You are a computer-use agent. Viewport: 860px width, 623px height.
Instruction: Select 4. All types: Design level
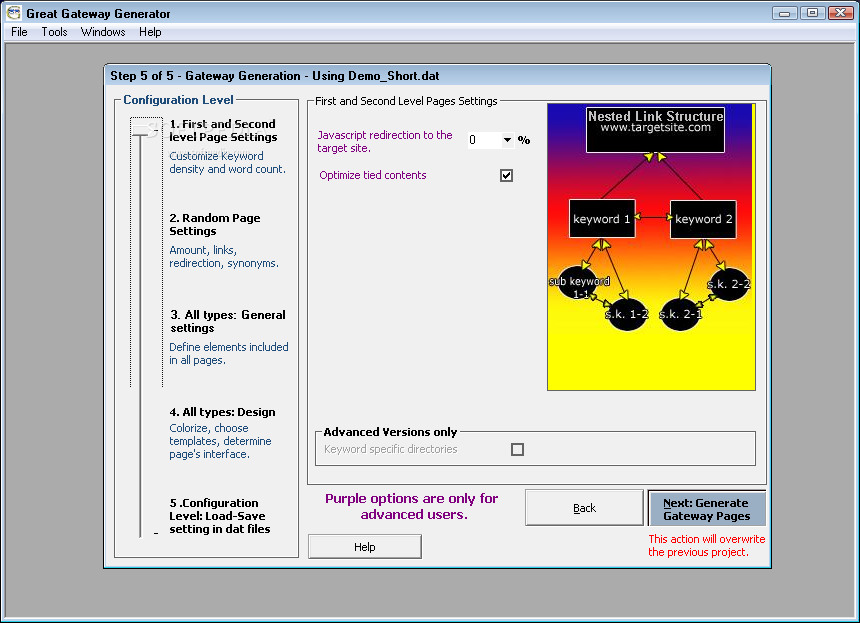pyautogui.click(x=222, y=412)
